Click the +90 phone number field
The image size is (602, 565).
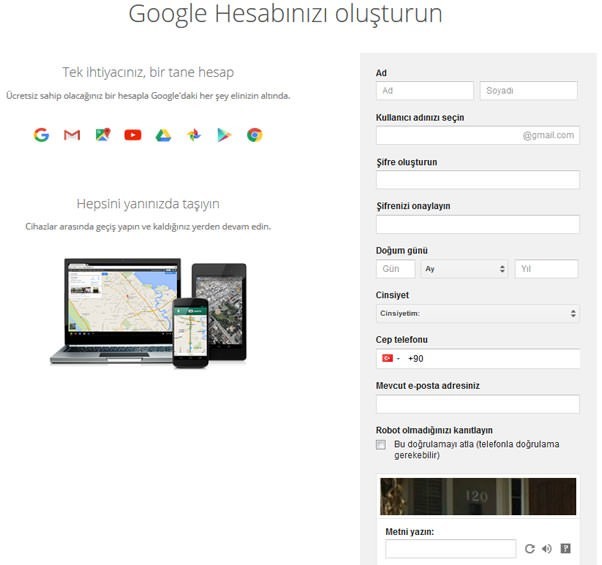[491, 358]
